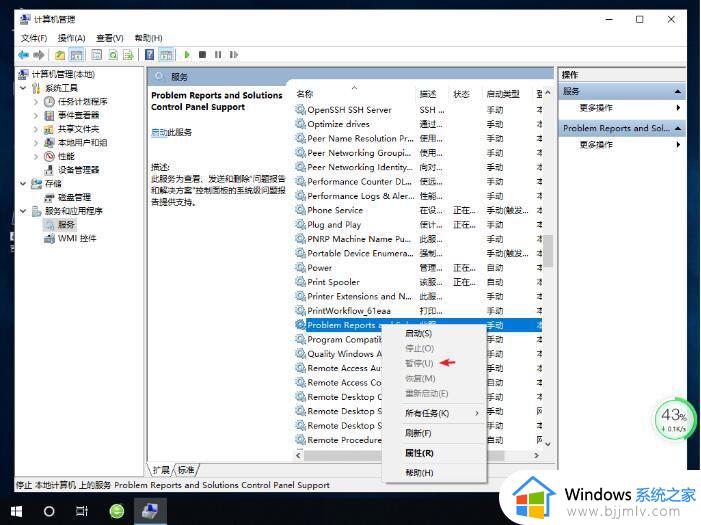This screenshot has width=701, height=525.
Task: Click the Export list toolbar icon
Action: (x=129, y=55)
